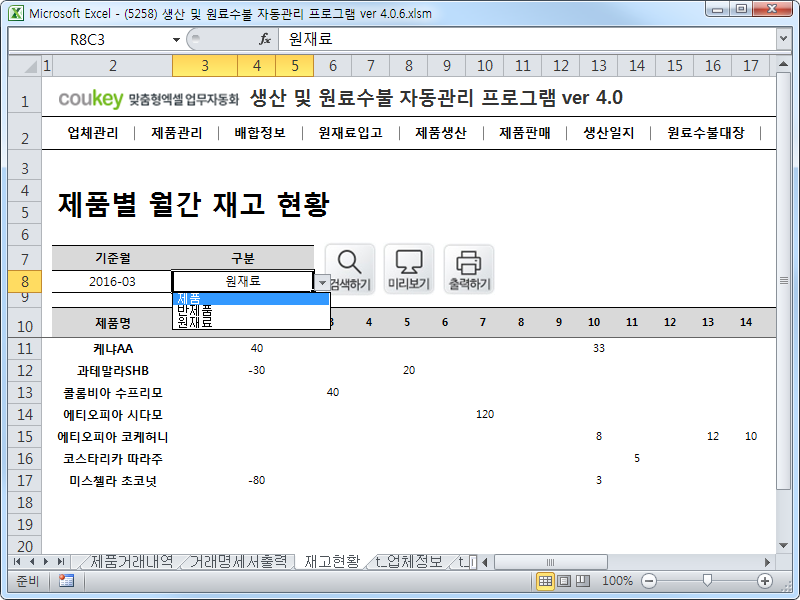The height and width of the screenshot is (600, 800).
Task: Select row header 19
Action: tap(24, 524)
